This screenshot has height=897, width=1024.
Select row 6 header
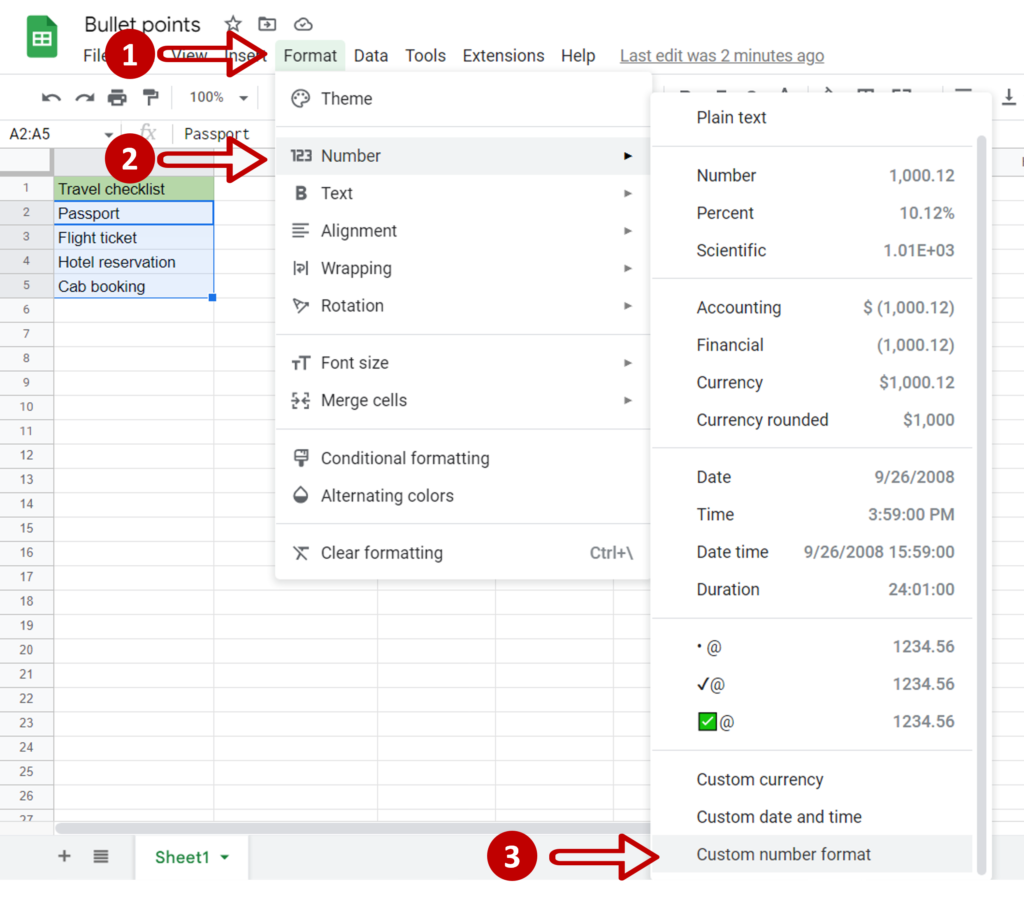(26, 309)
